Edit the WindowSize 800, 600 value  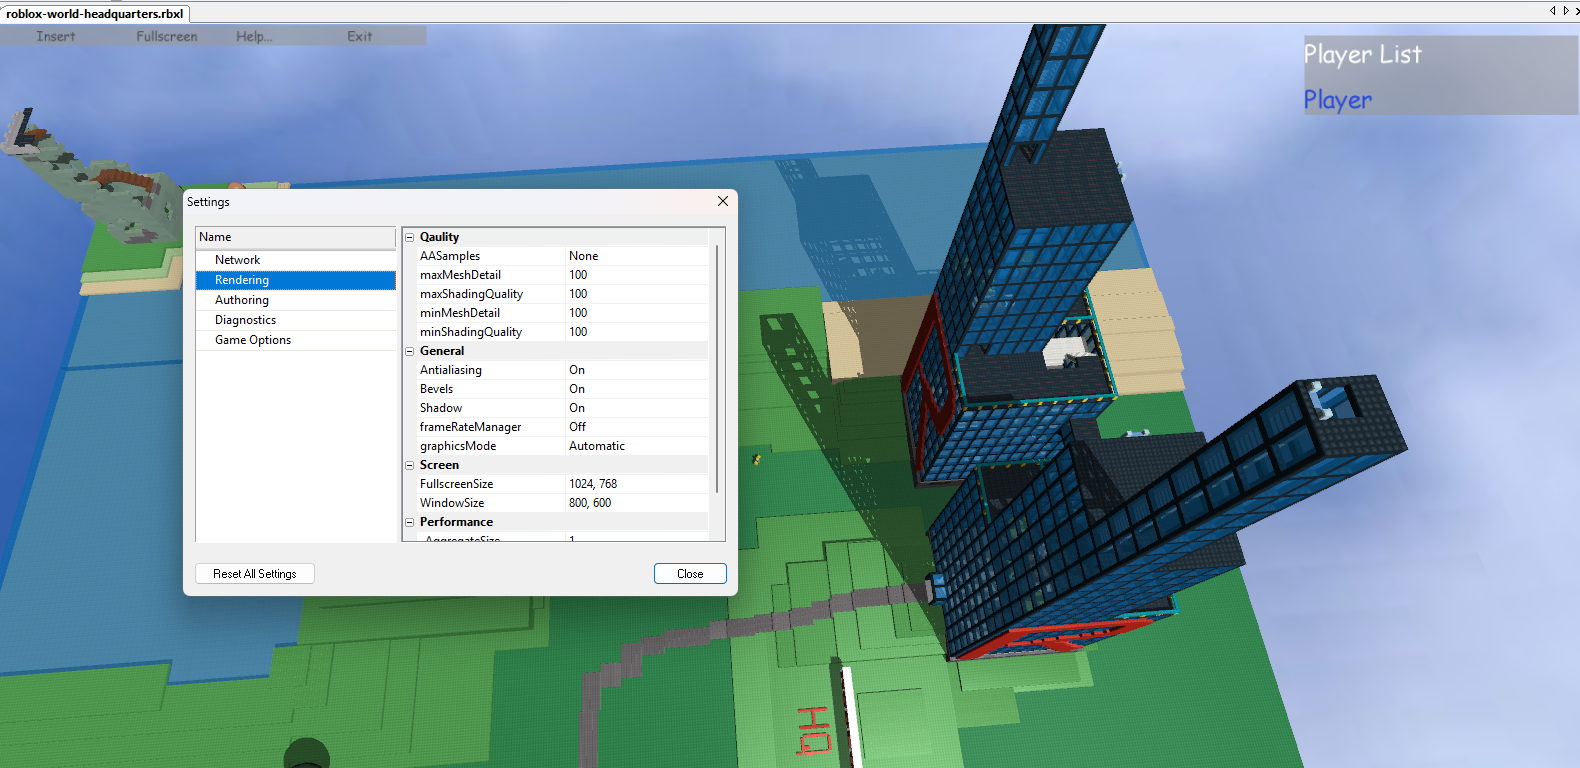(637, 503)
